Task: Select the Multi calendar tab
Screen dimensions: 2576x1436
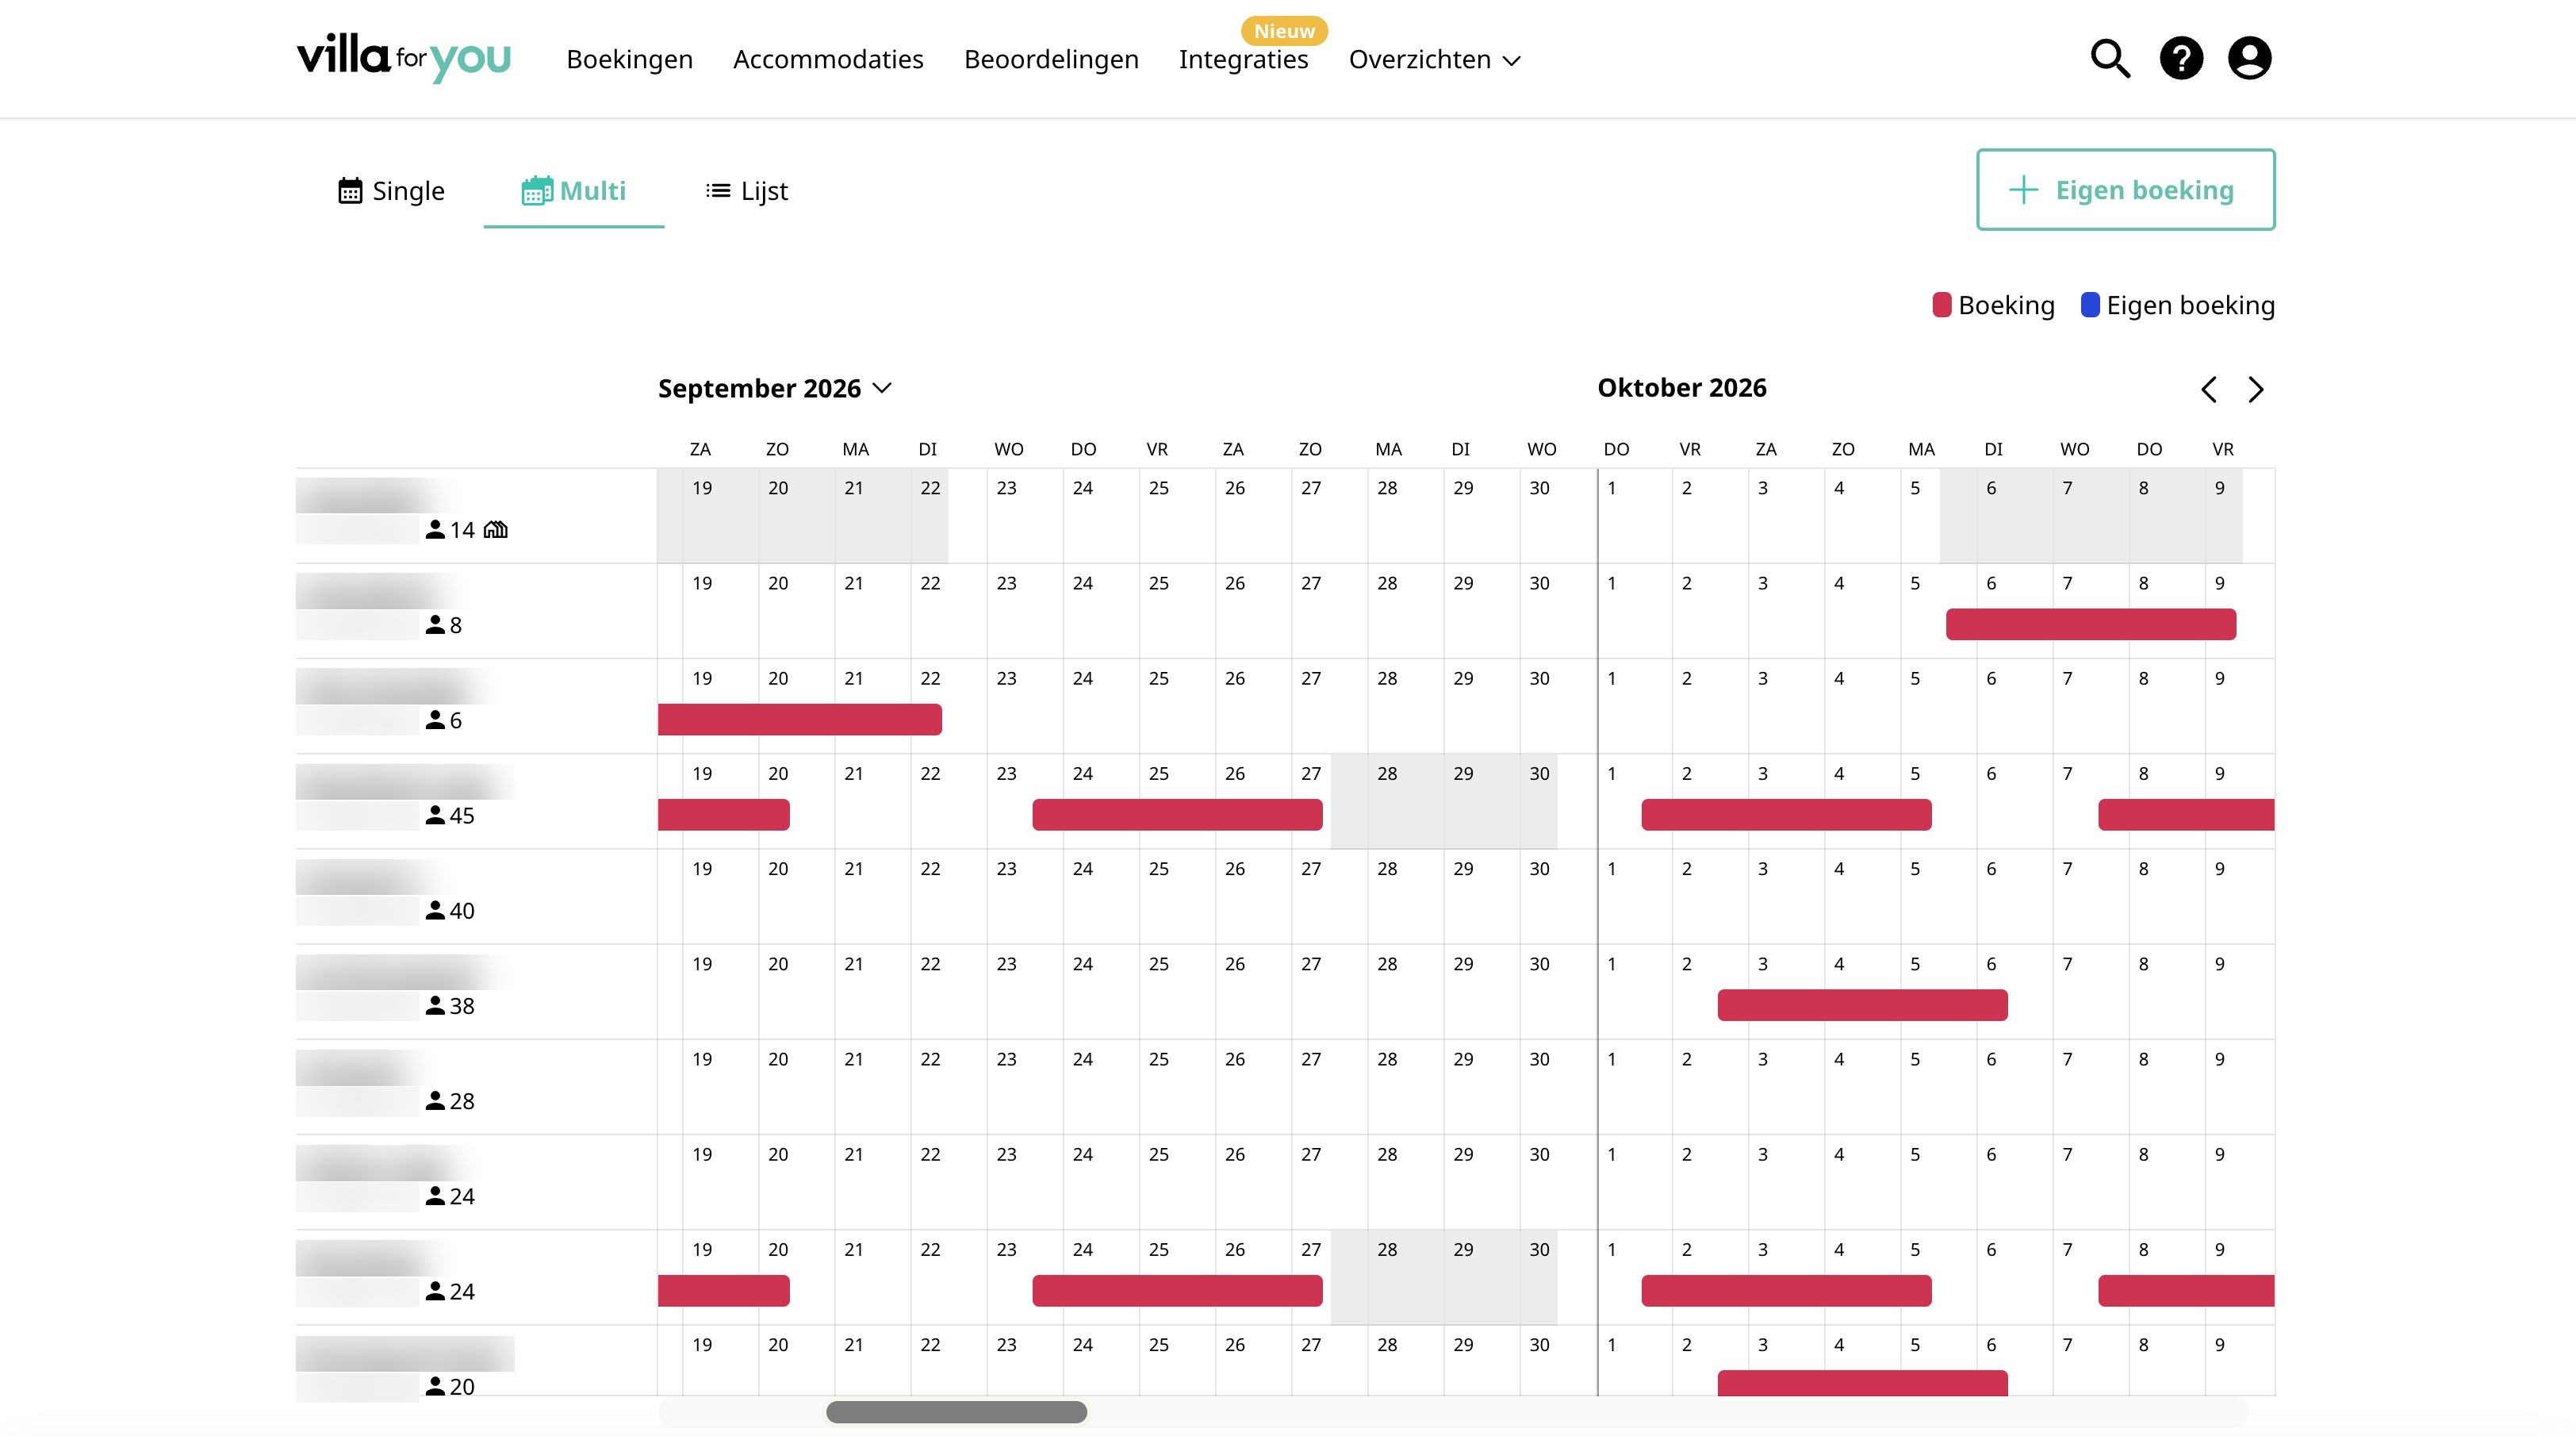Action: tap(574, 190)
